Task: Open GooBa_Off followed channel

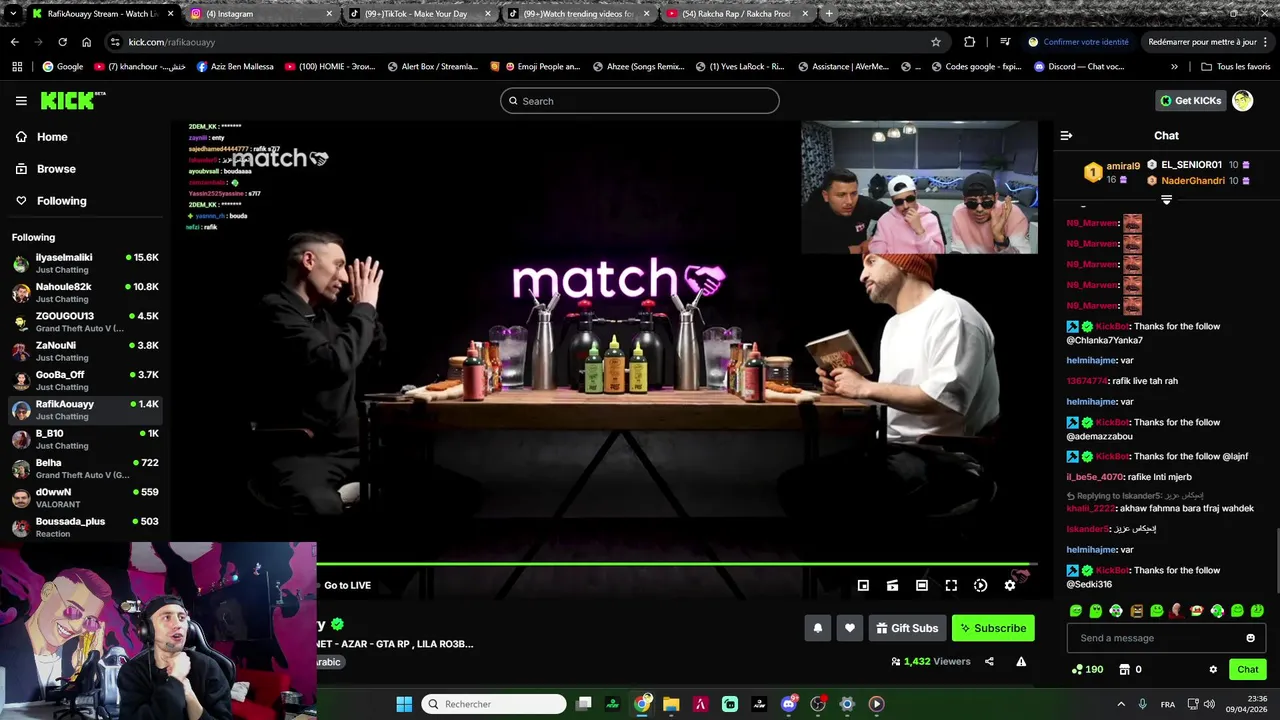Action: (85, 380)
